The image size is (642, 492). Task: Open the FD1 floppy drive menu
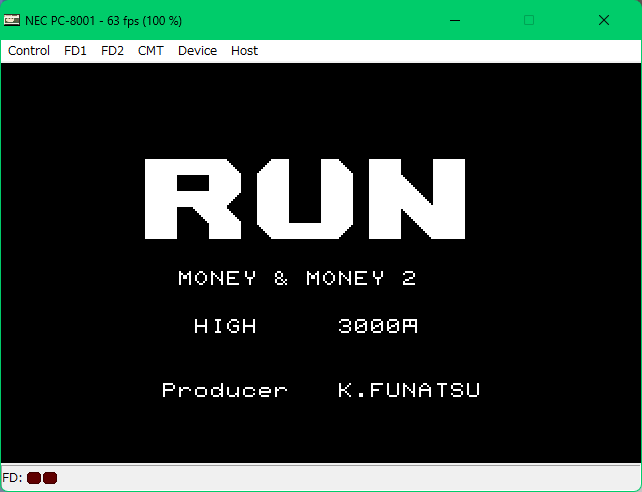75,51
